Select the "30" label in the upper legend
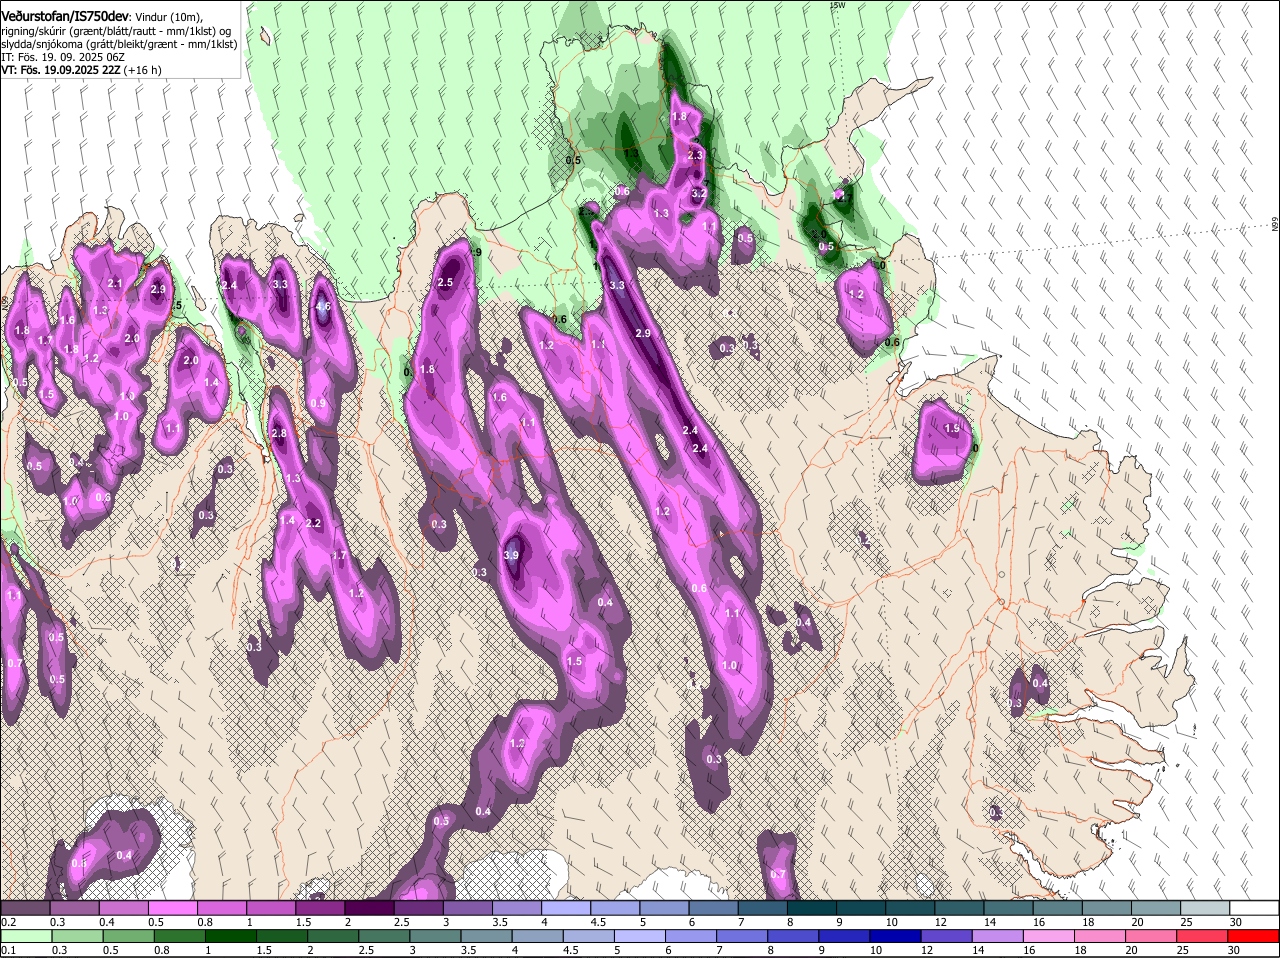 1236,922
